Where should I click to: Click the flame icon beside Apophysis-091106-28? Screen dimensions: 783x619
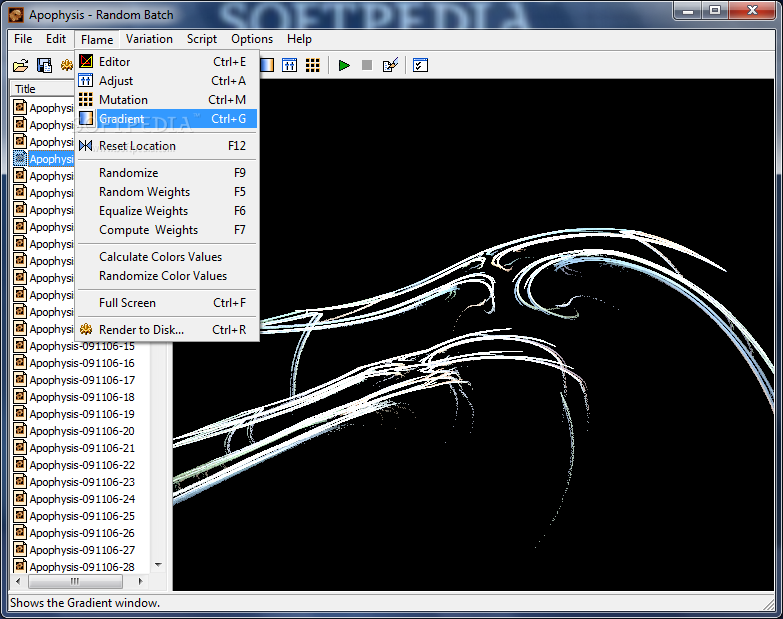[20, 566]
